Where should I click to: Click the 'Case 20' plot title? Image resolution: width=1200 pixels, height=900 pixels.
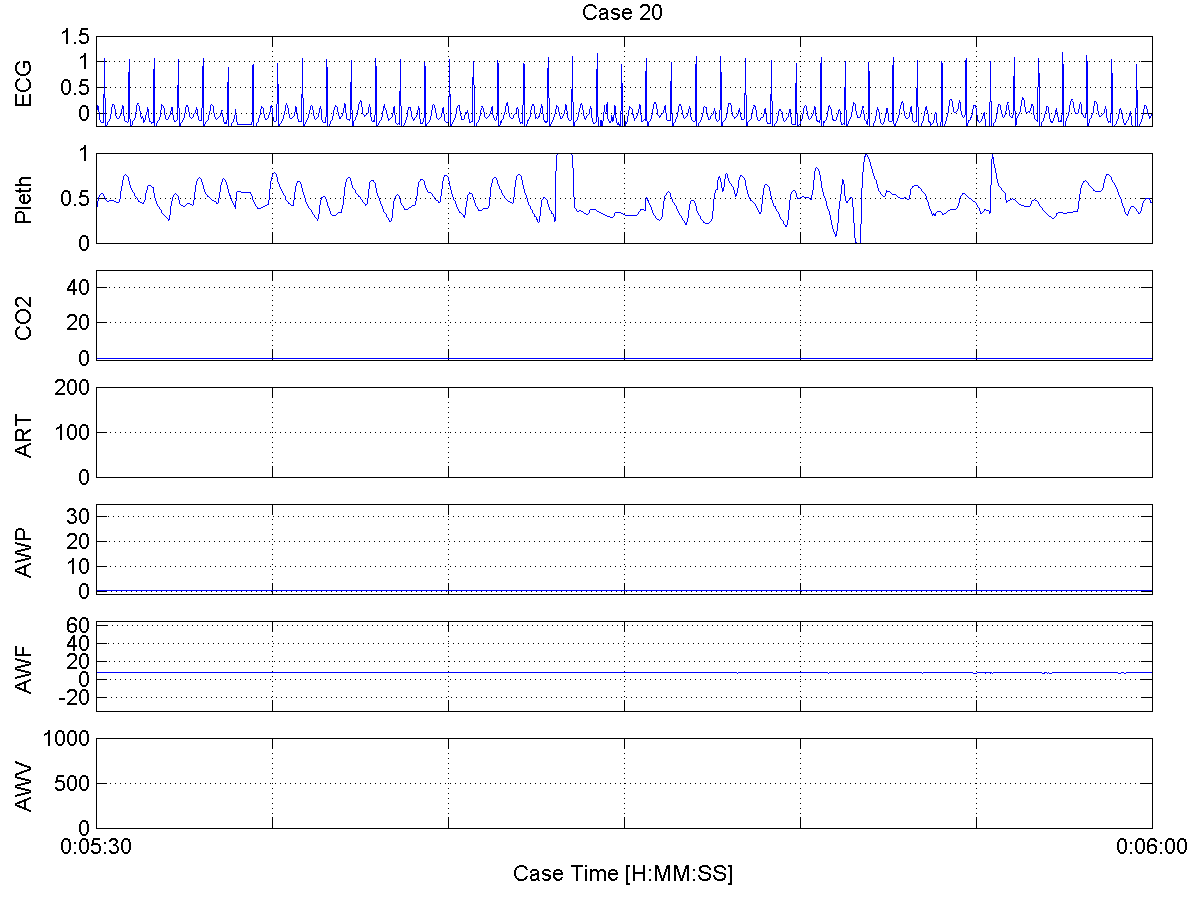point(623,13)
